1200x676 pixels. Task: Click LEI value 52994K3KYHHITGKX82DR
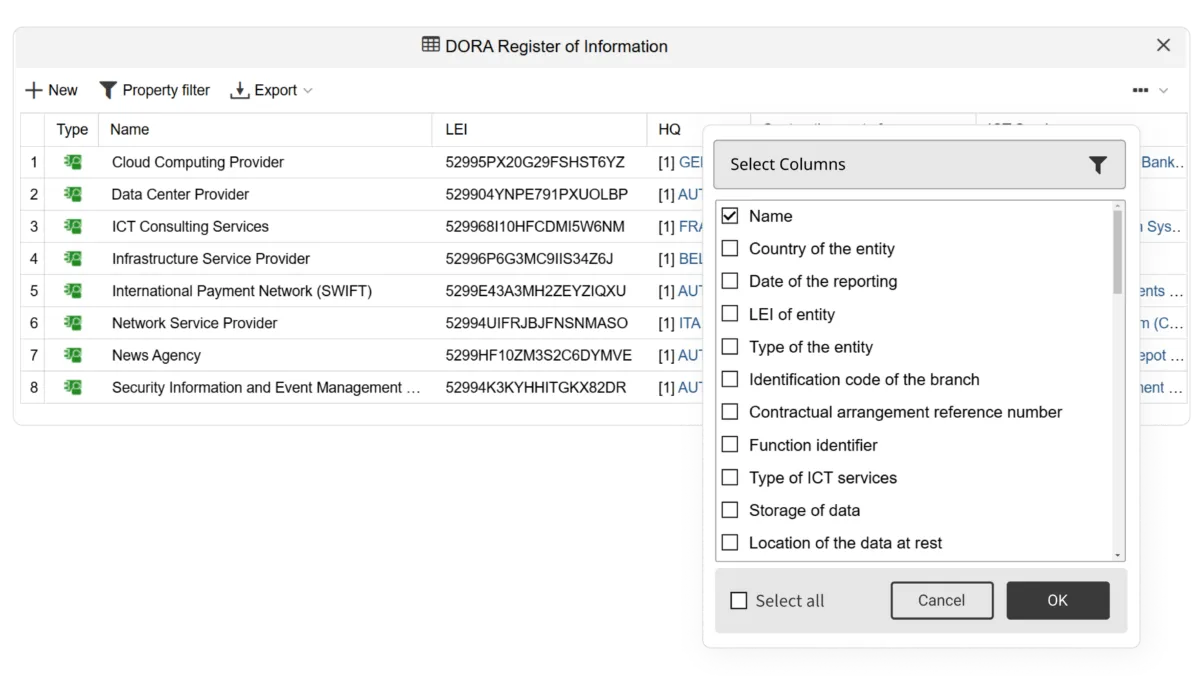pyautogui.click(x=536, y=387)
